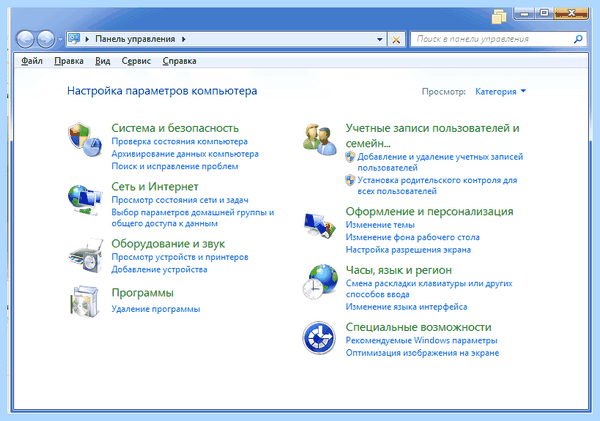Click the X stop button beside address bar

396,39
